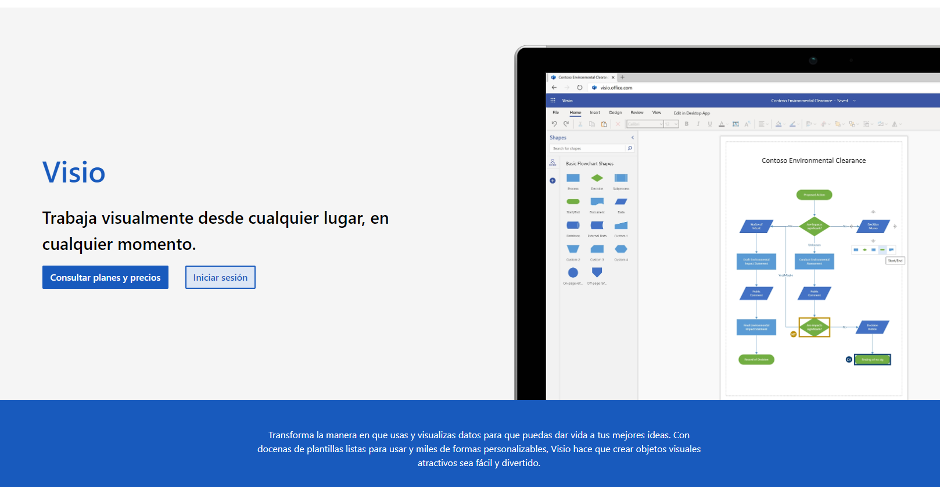Open the Insert ribbon tab
The width and height of the screenshot is (941, 487).
coord(595,112)
